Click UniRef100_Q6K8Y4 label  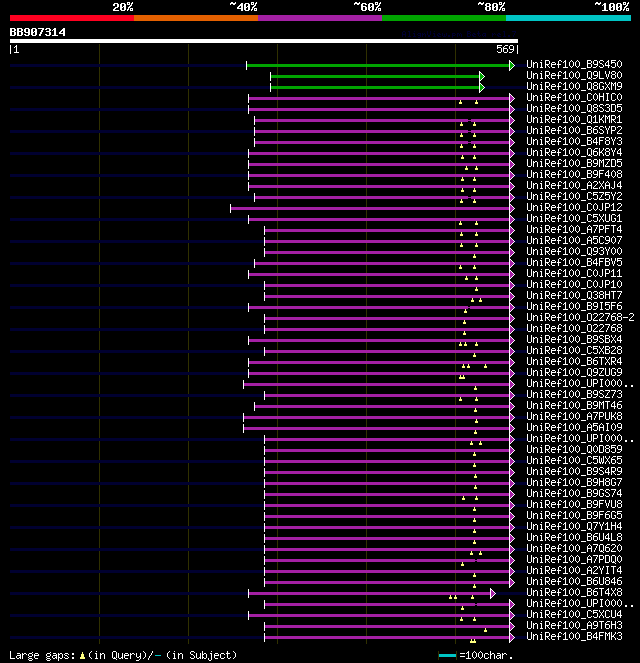click(574, 152)
